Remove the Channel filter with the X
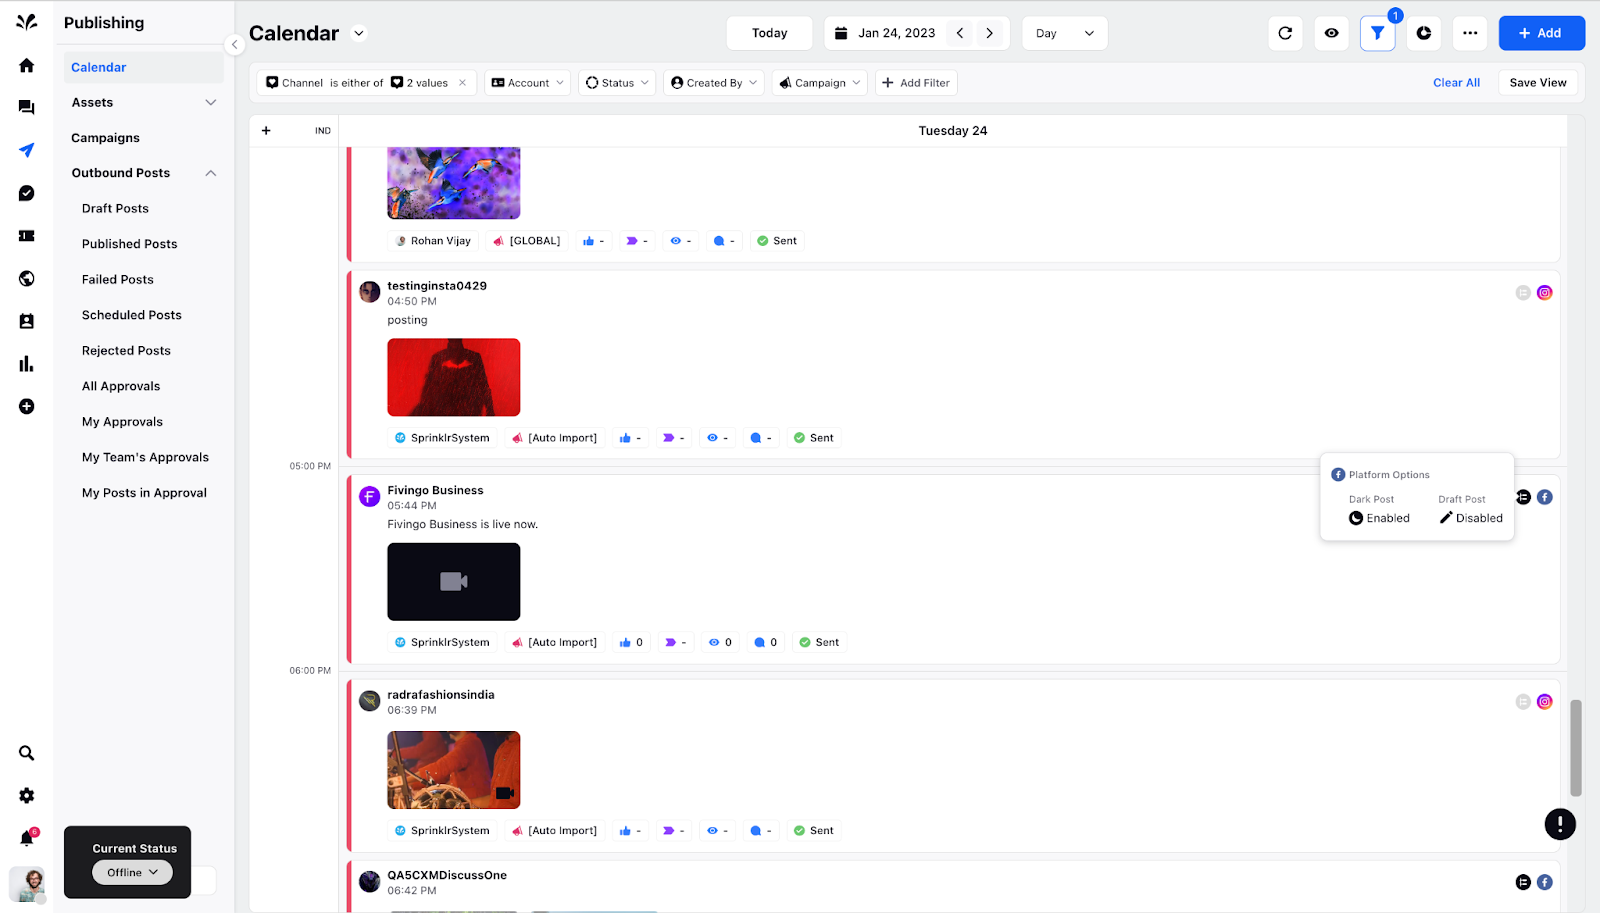Image resolution: width=1600 pixels, height=913 pixels. 463,83
